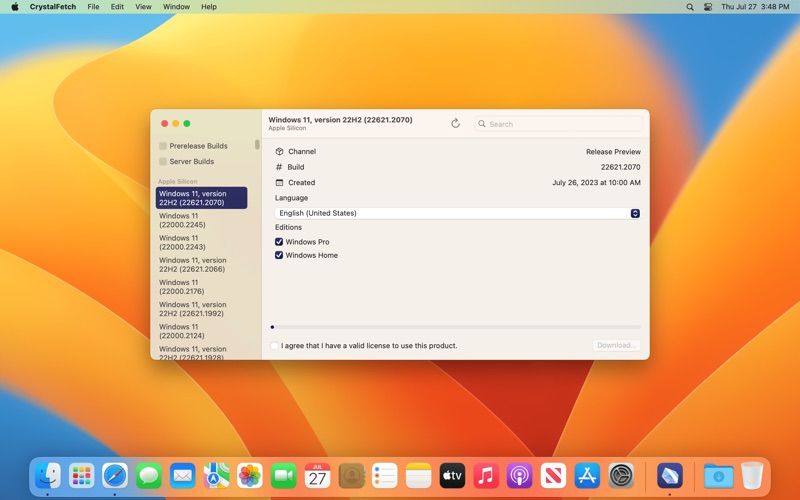Open Photos from the Dock
This screenshot has width=800, height=500.
[x=250, y=476]
